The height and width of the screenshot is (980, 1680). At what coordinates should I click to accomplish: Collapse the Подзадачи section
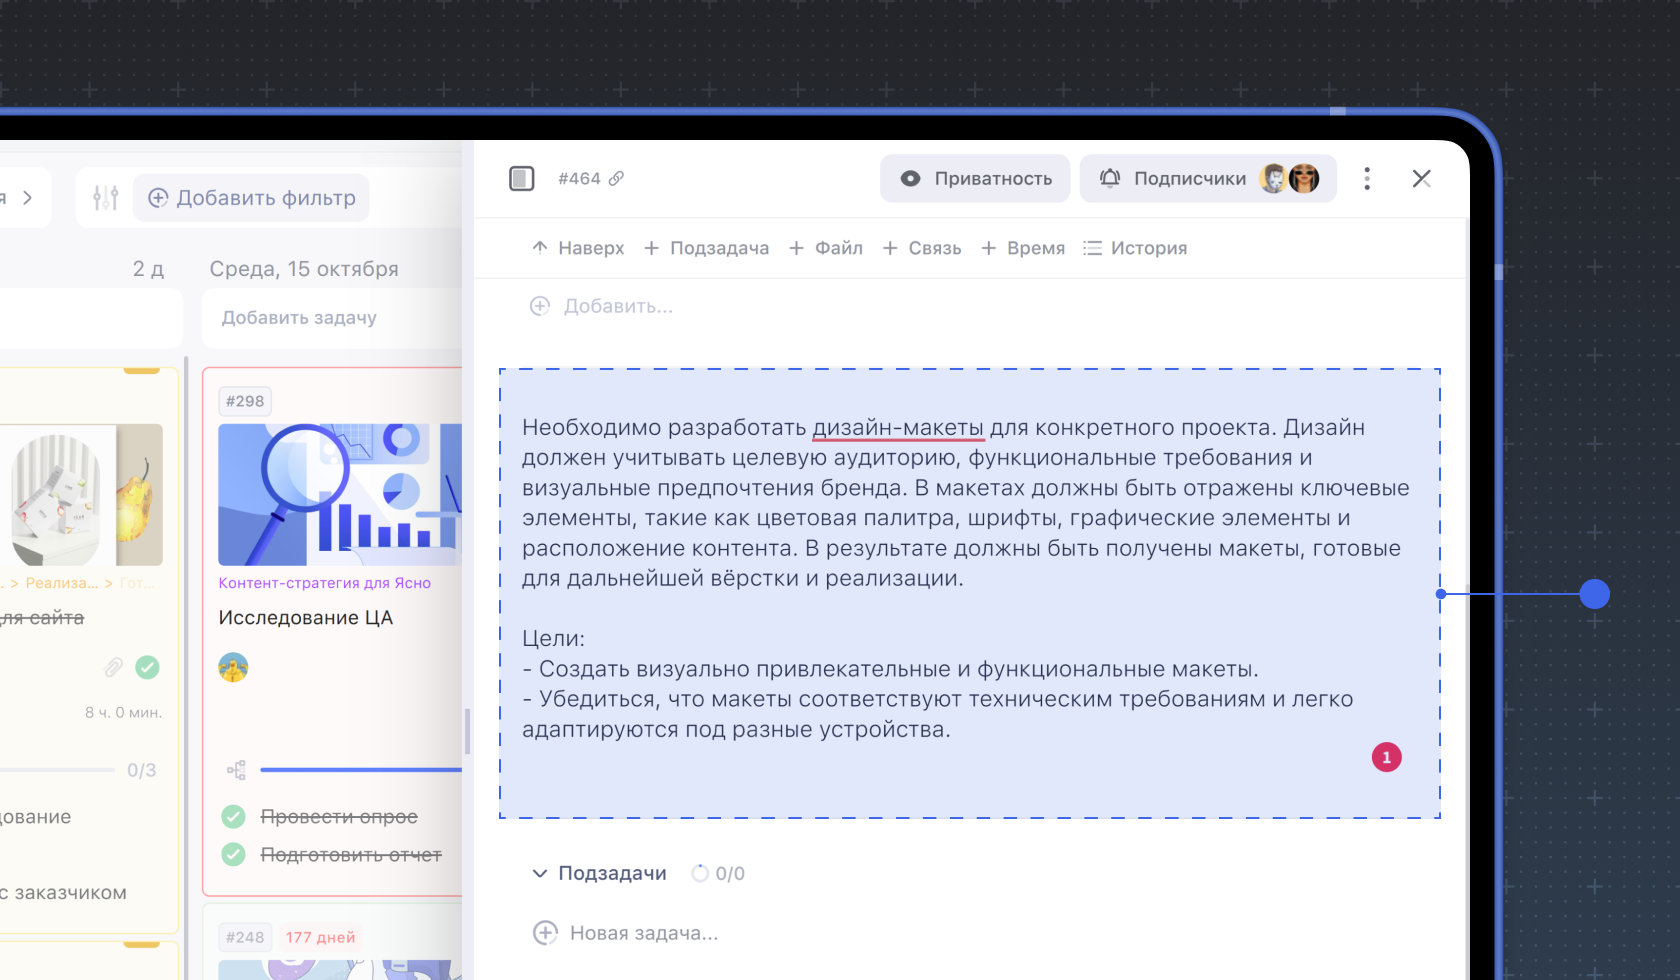point(540,873)
